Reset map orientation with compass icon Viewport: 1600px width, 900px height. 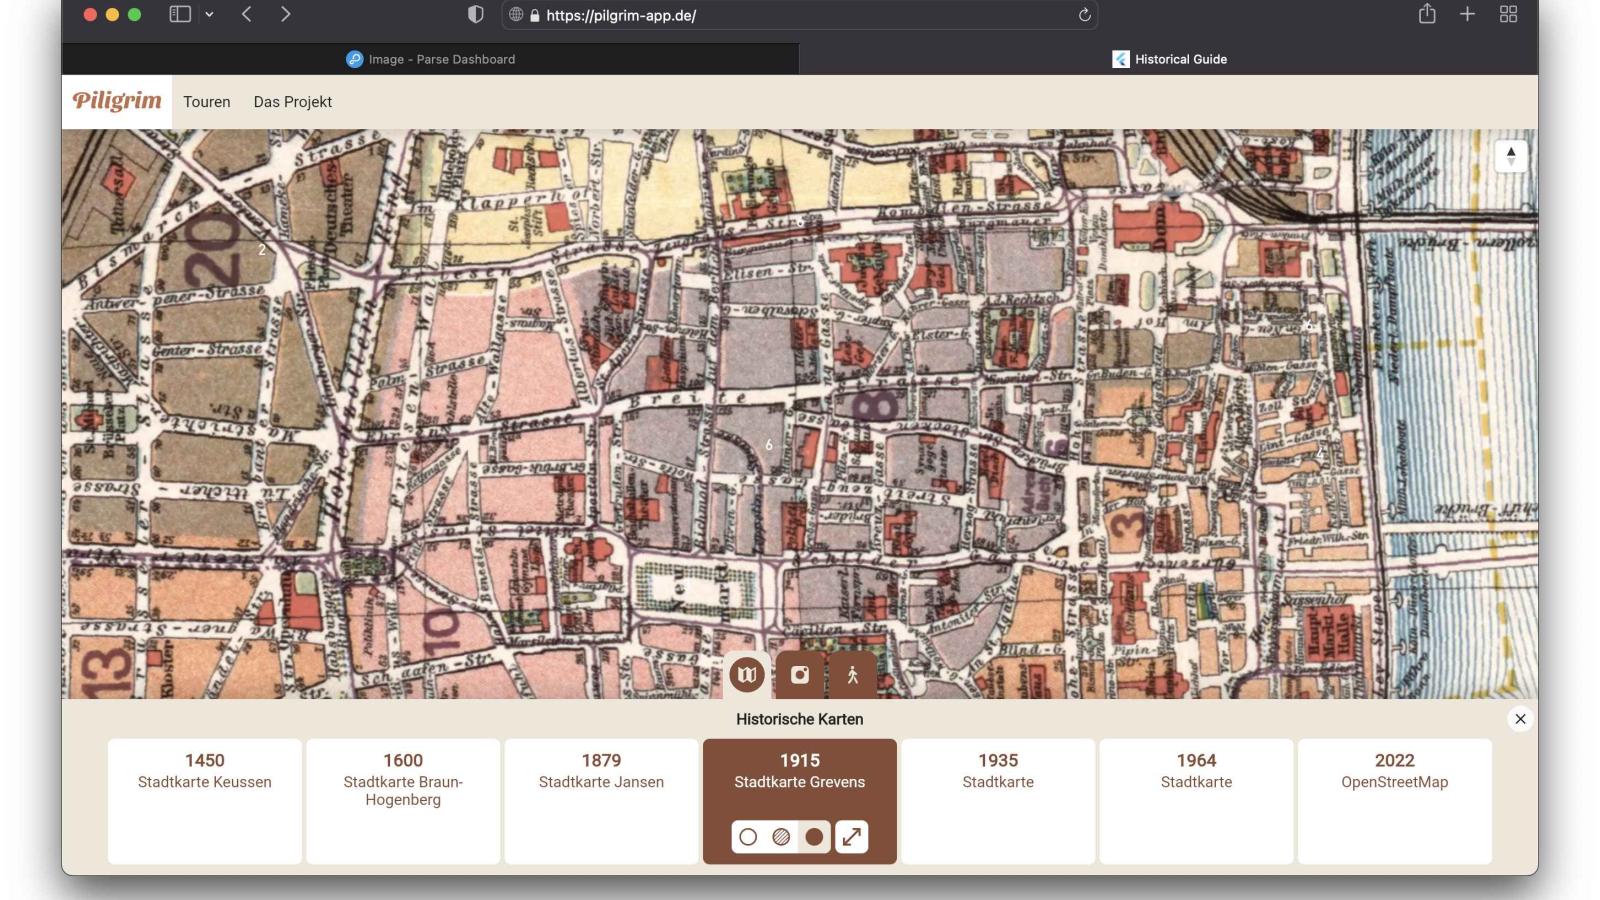coord(1510,156)
